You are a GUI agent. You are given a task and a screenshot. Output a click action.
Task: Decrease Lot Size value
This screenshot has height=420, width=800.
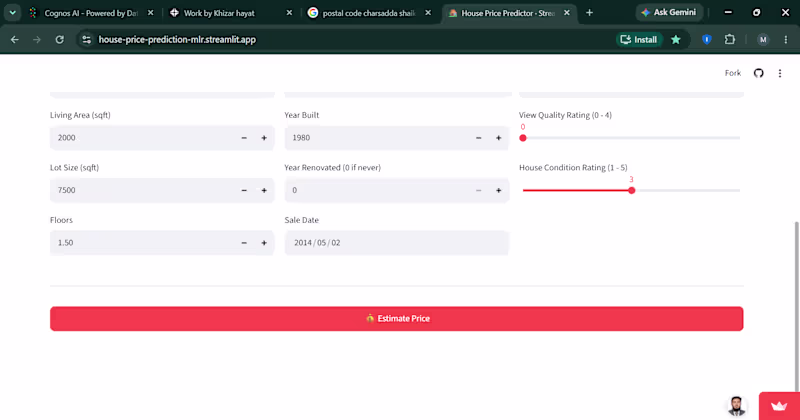pyautogui.click(x=244, y=190)
